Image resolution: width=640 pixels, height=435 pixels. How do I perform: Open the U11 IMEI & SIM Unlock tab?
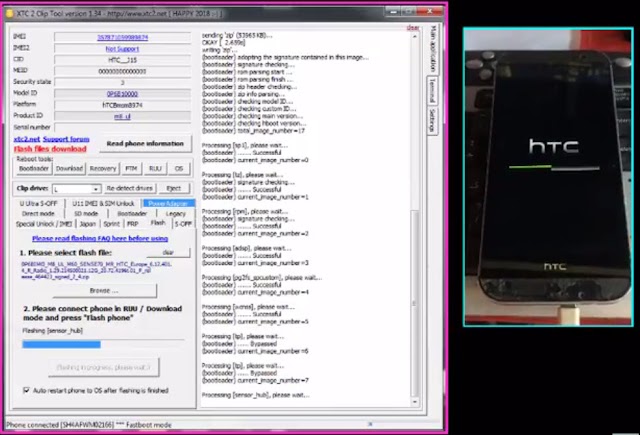coord(103,203)
